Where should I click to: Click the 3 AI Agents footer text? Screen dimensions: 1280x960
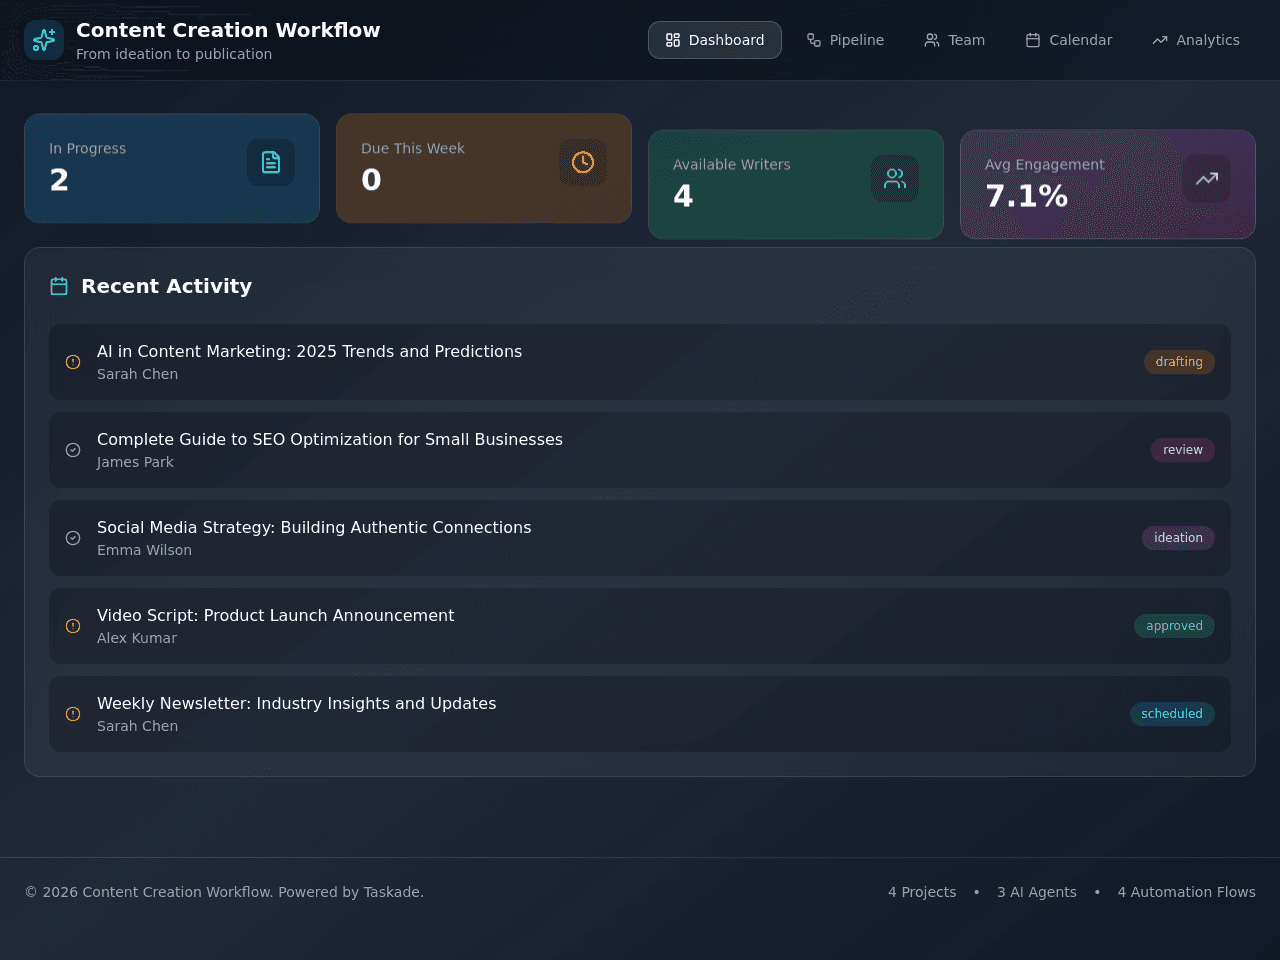point(1037,892)
